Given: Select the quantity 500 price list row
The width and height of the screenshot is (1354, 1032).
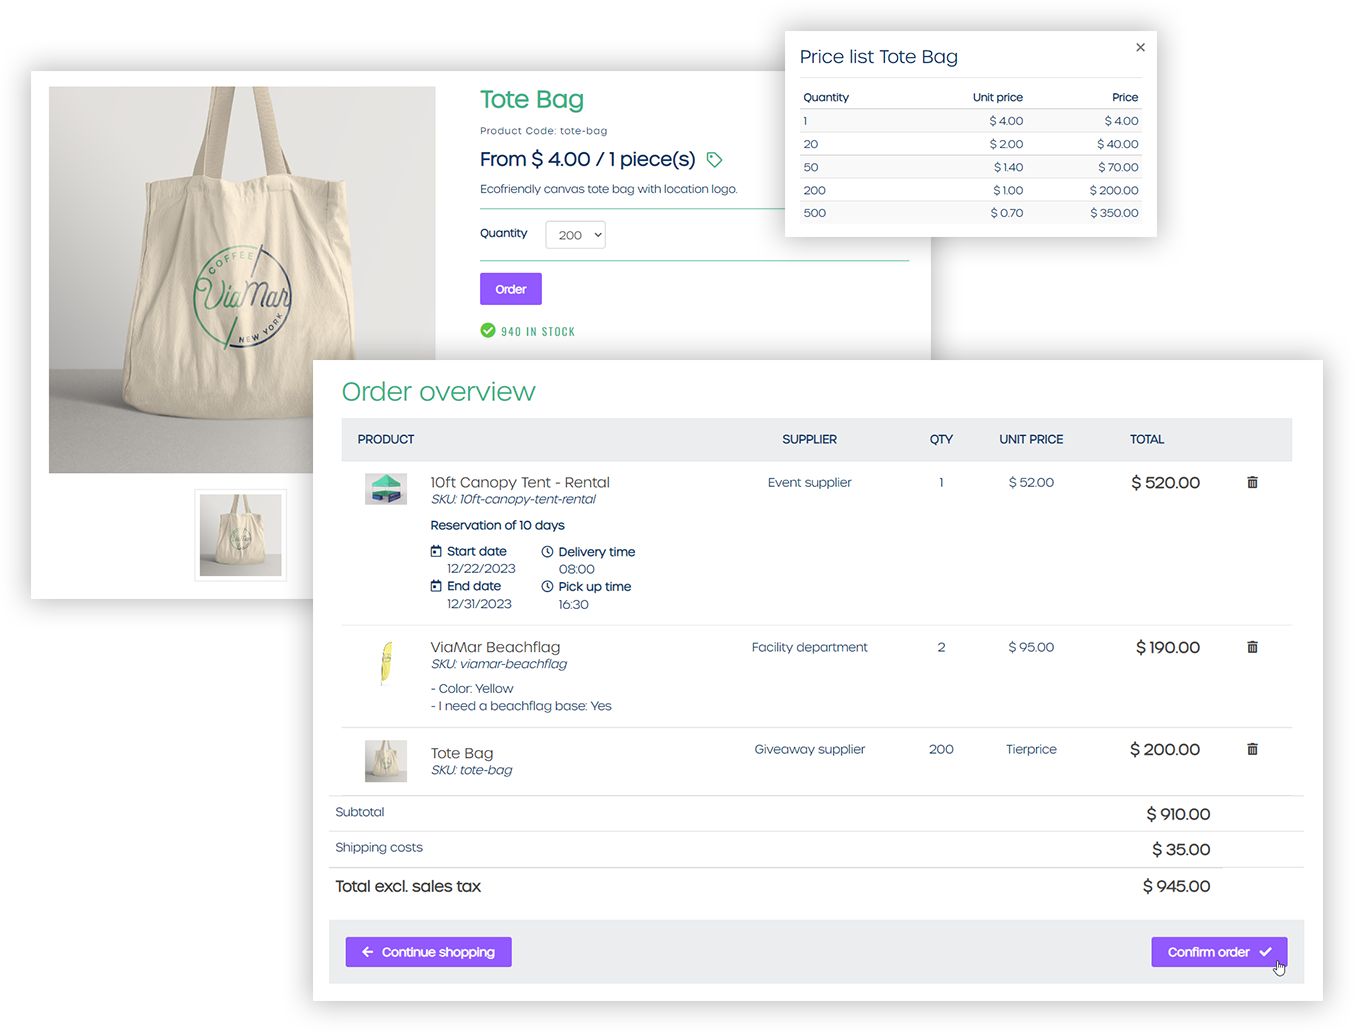Looking at the screenshot, I should pyautogui.click(x=971, y=213).
